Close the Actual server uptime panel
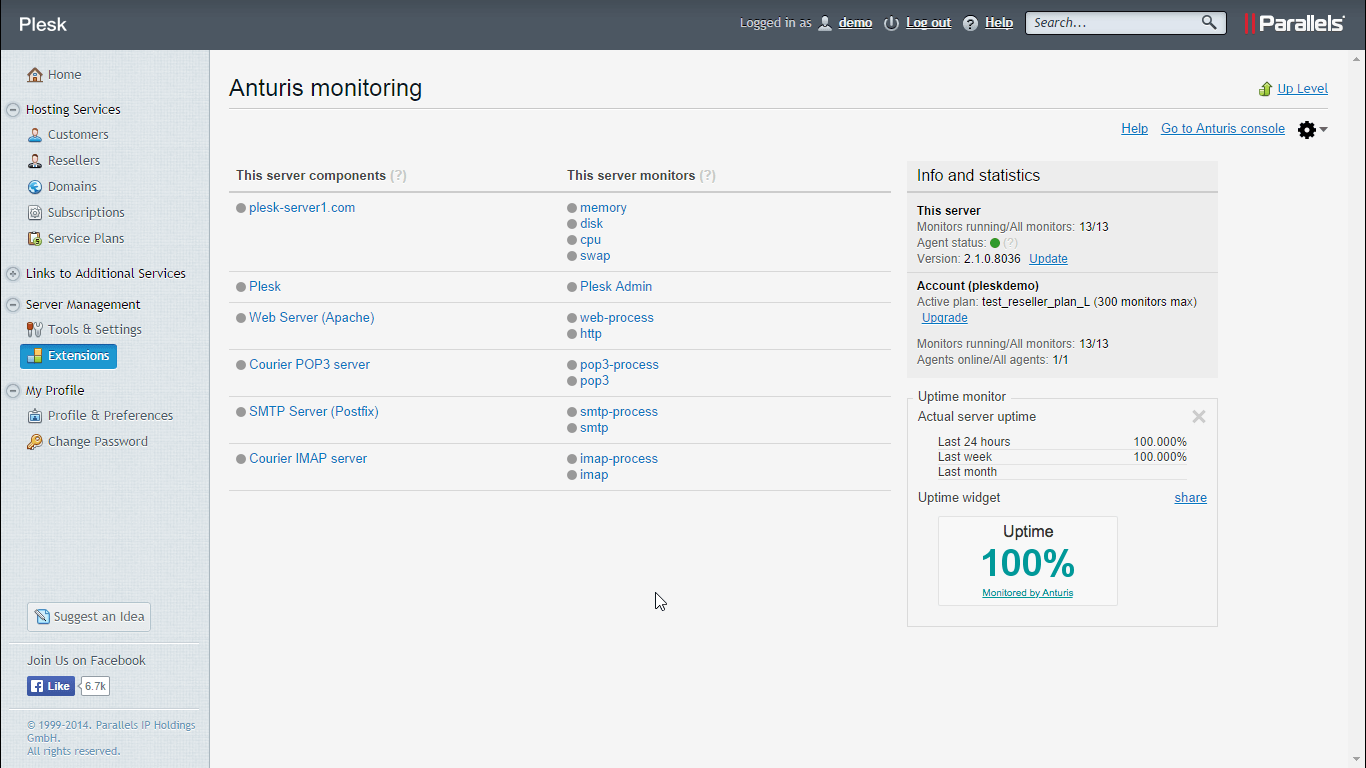 [1198, 417]
